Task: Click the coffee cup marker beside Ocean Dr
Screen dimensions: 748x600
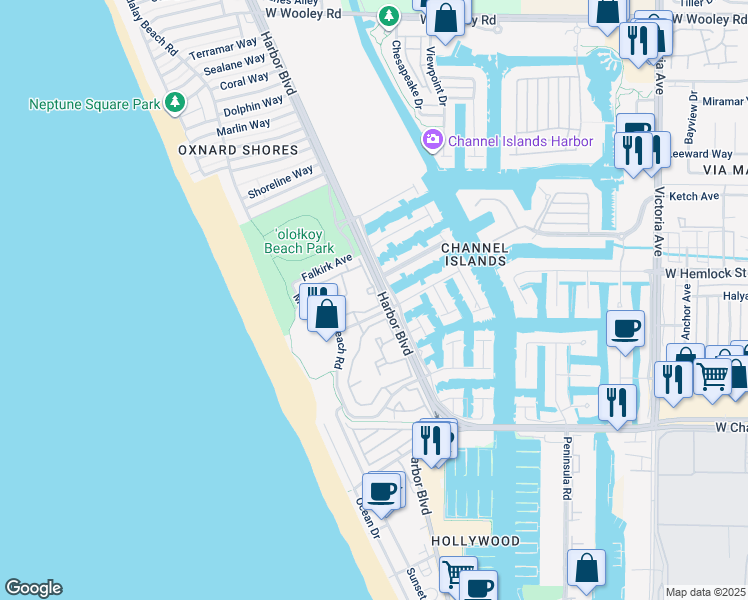Action: point(381,491)
